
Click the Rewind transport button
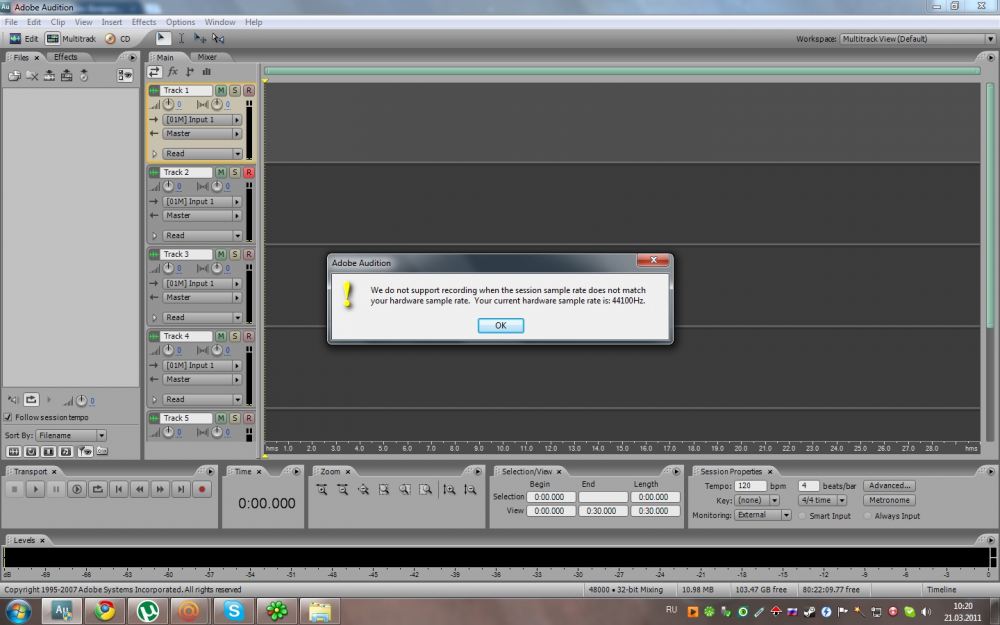coord(140,489)
